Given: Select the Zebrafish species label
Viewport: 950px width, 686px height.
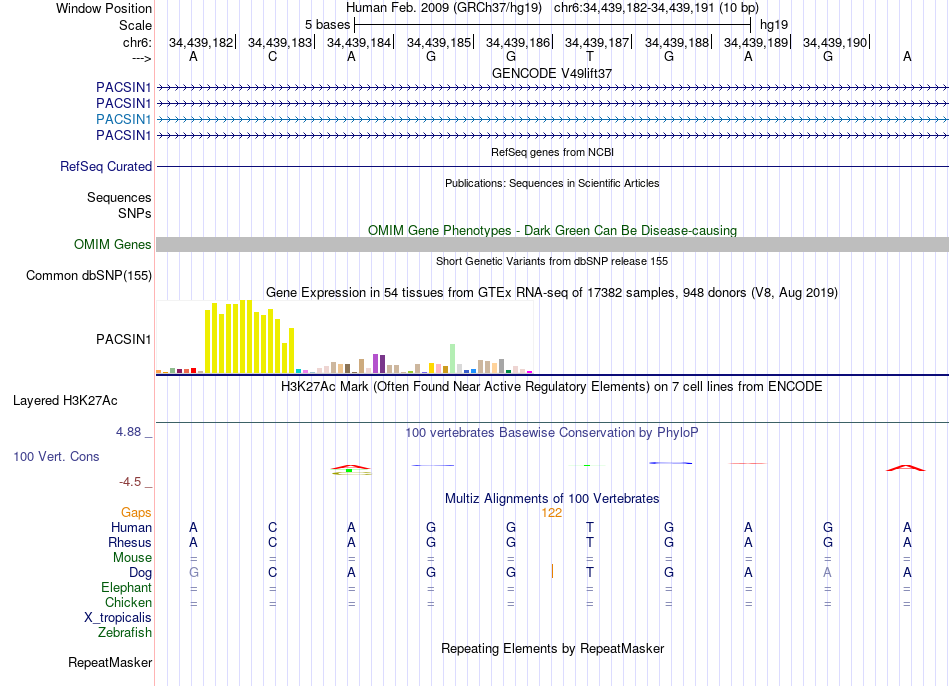Looking at the screenshot, I should click(x=125, y=633).
